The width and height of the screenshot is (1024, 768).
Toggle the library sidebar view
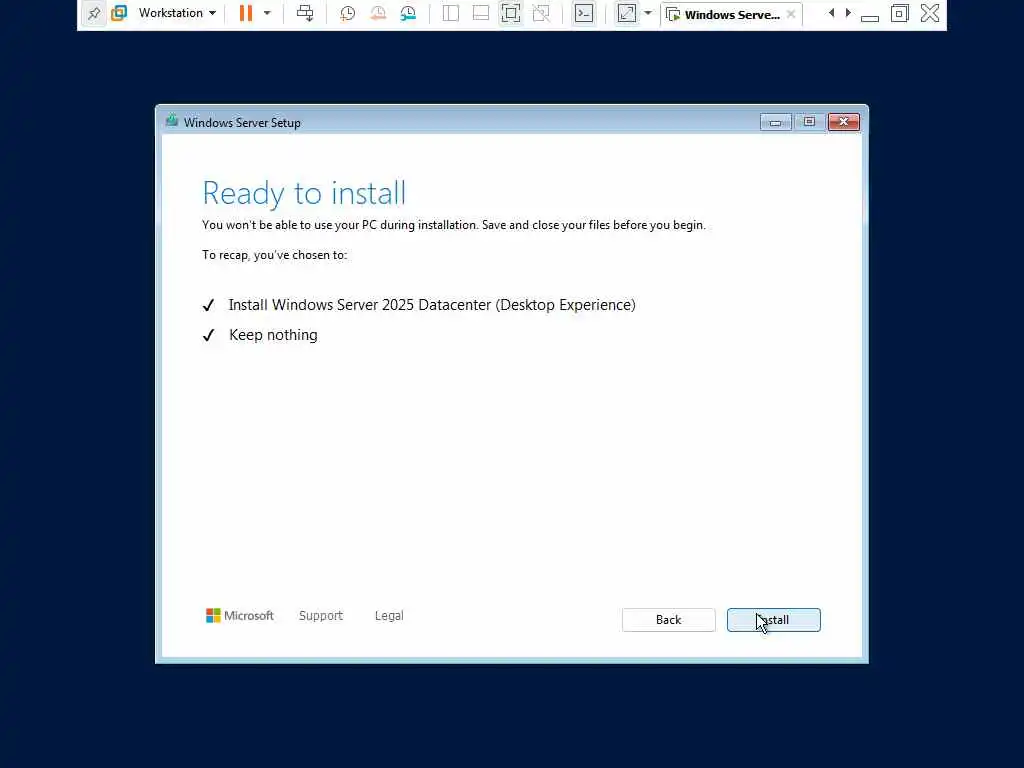click(451, 13)
